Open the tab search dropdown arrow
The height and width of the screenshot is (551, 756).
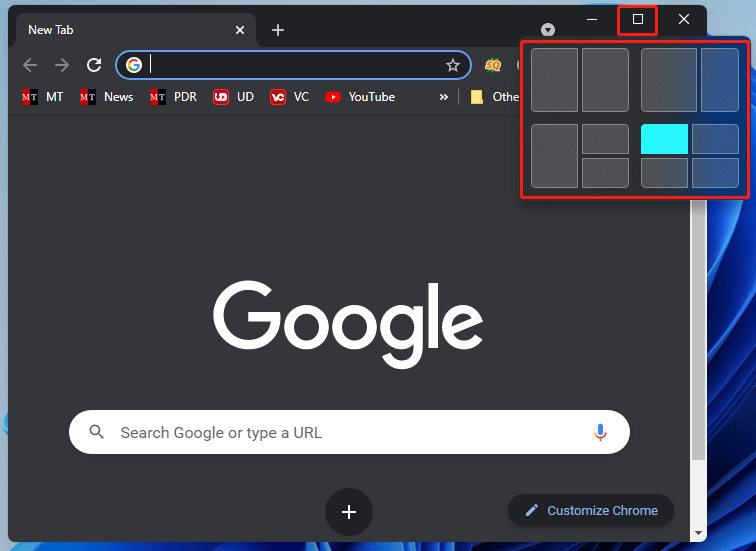548,30
